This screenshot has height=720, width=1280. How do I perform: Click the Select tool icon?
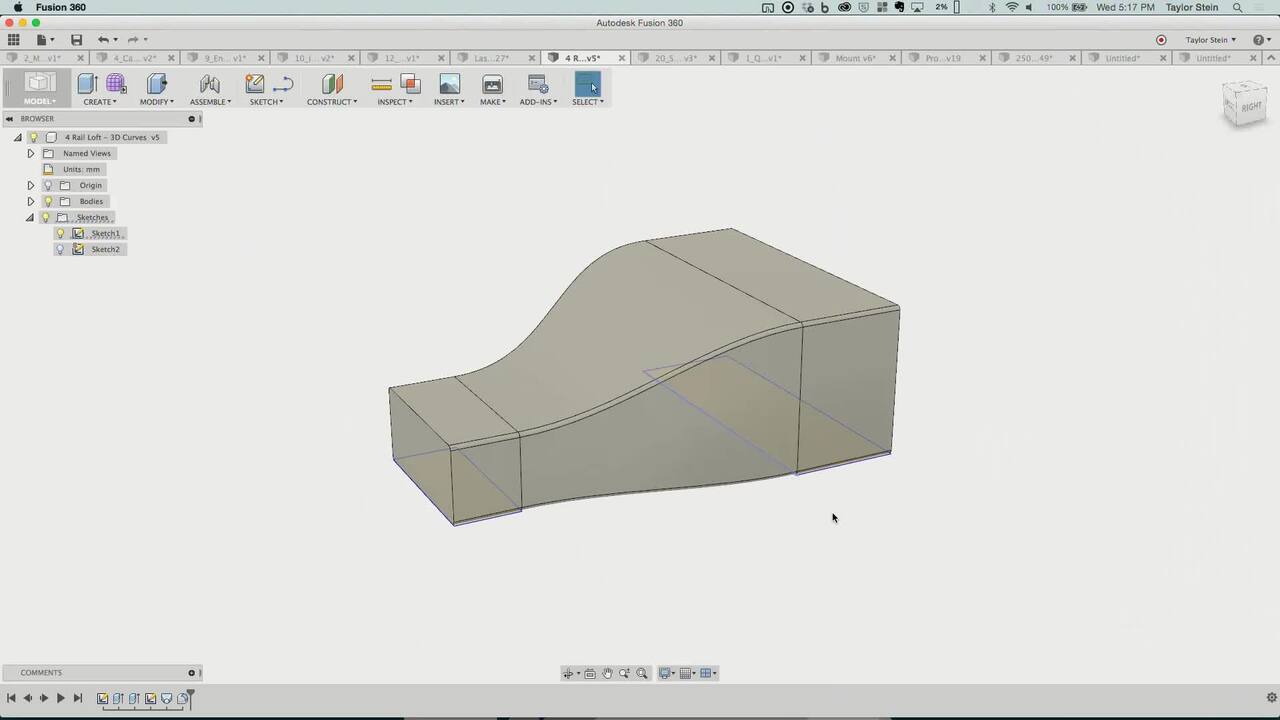587,84
